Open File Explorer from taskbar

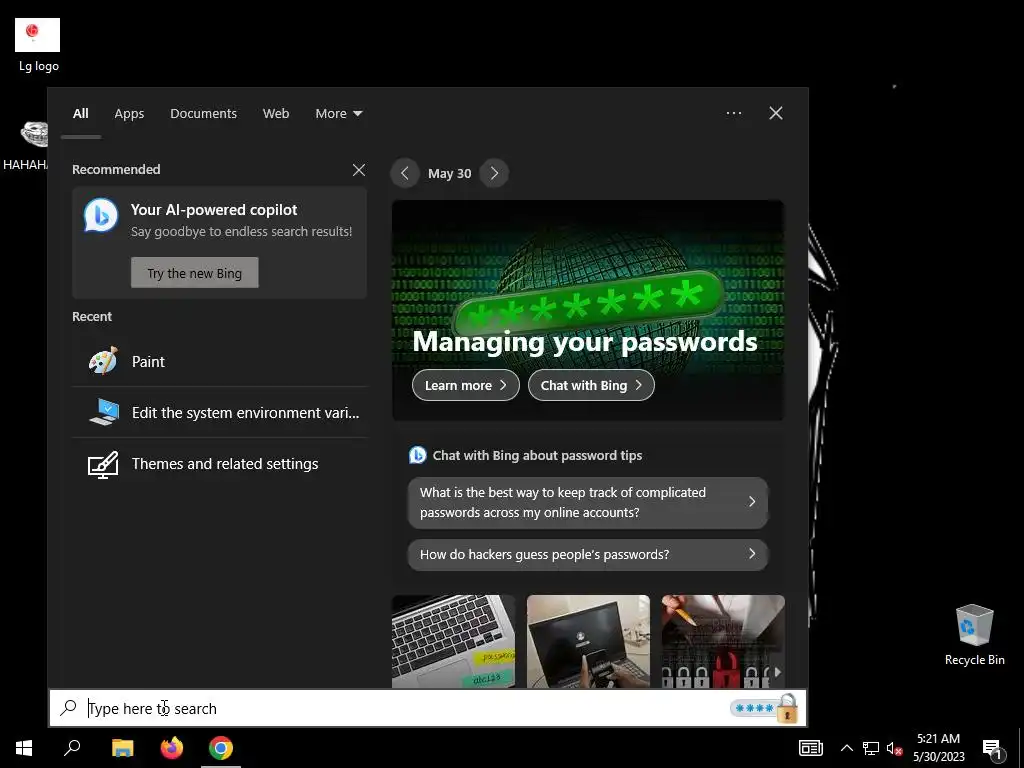tap(122, 748)
